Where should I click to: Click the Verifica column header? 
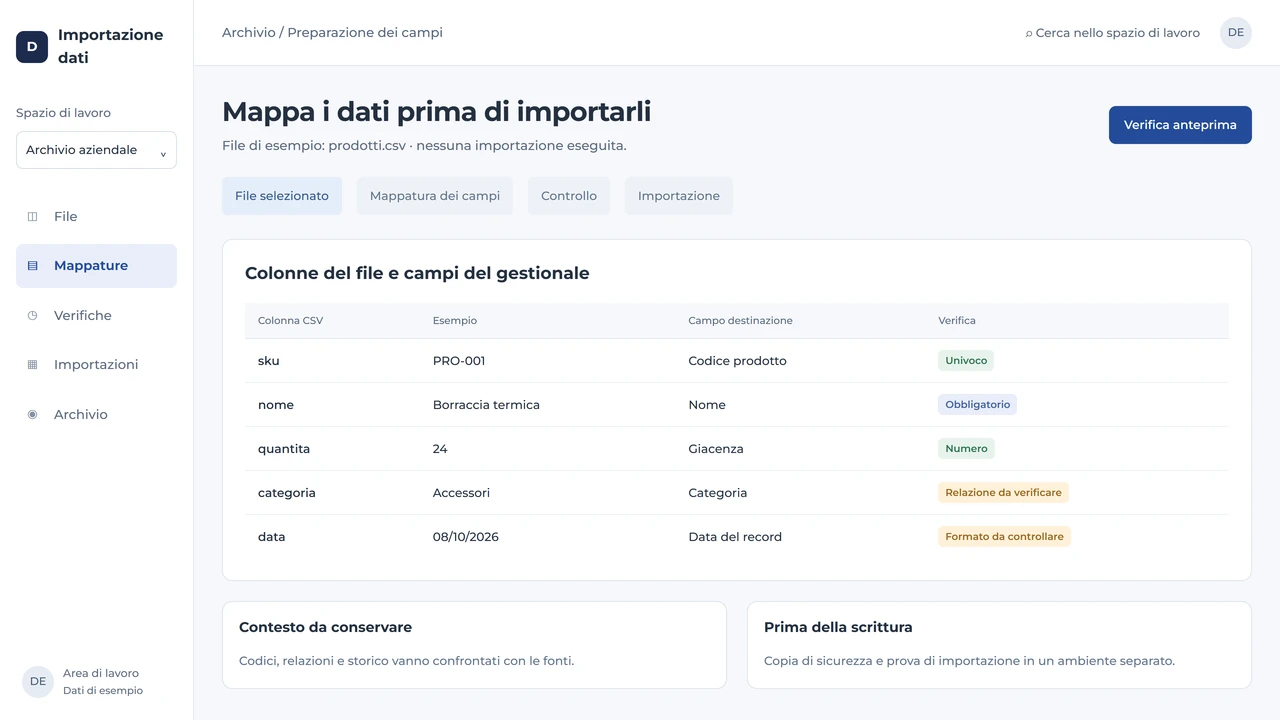tap(957, 321)
